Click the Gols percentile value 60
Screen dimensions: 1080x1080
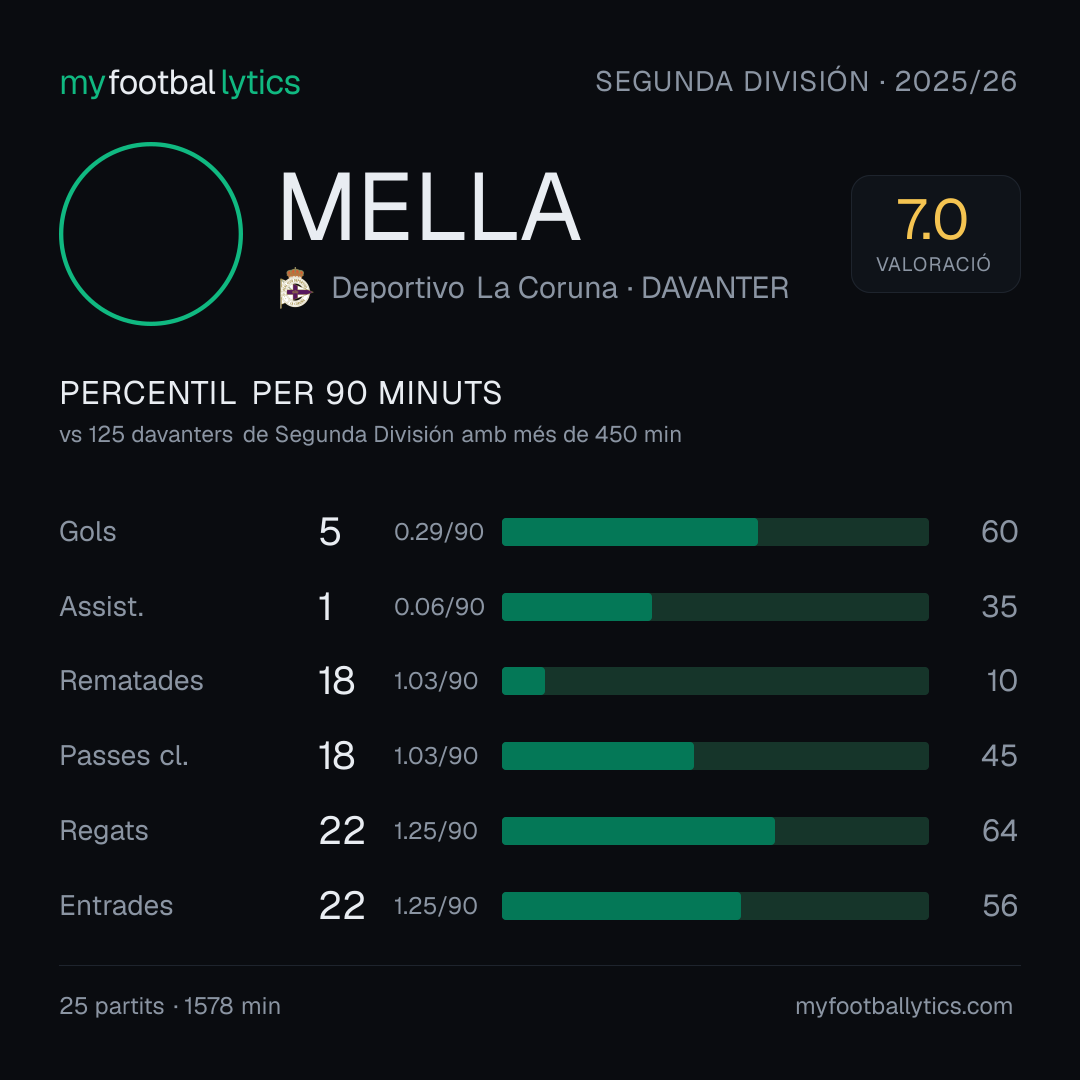click(x=999, y=532)
